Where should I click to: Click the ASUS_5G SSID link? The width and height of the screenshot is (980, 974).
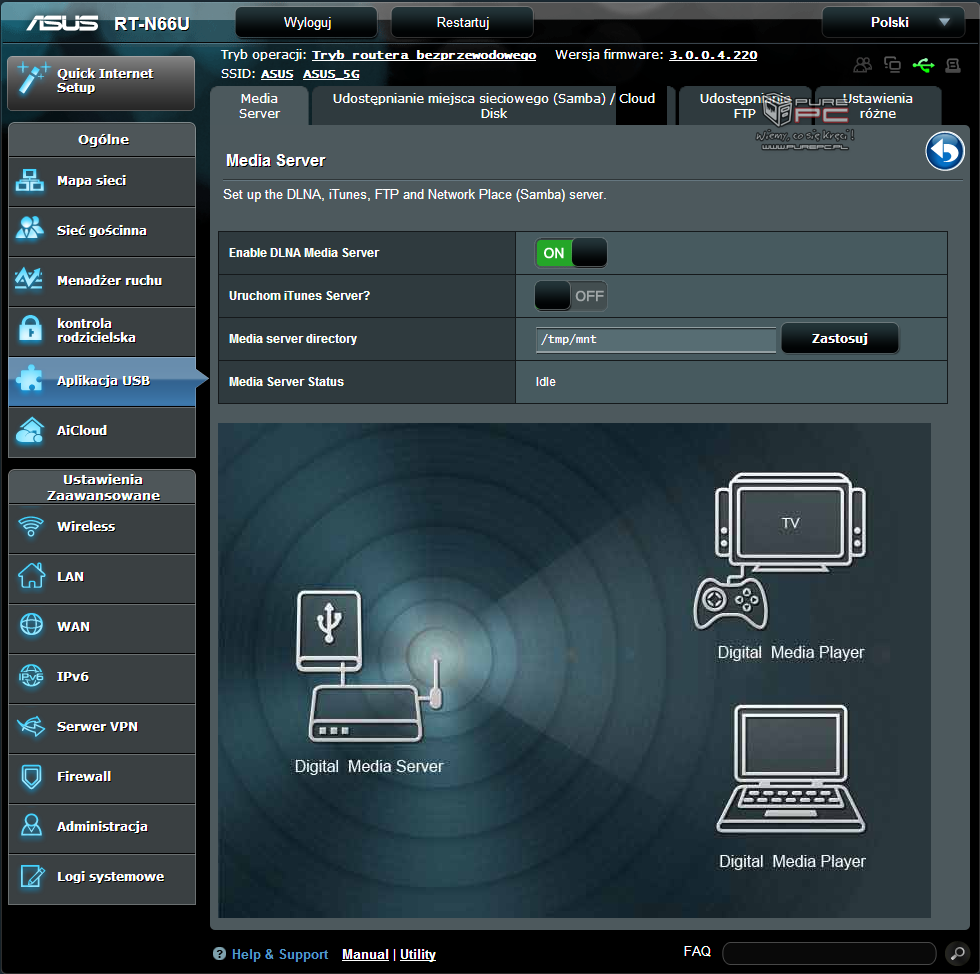(x=331, y=74)
